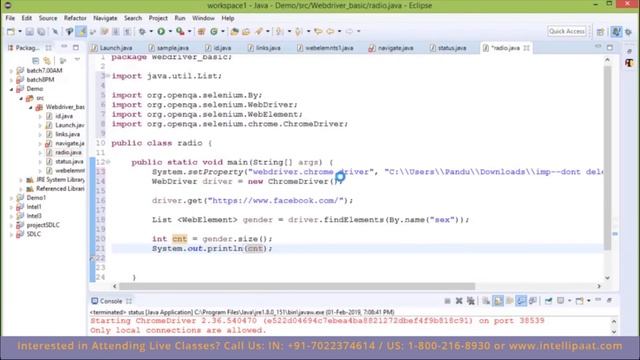Image resolution: width=640 pixels, height=360 pixels.
Task: Click the editor vertical scrollbar thumb
Action: click(607, 158)
